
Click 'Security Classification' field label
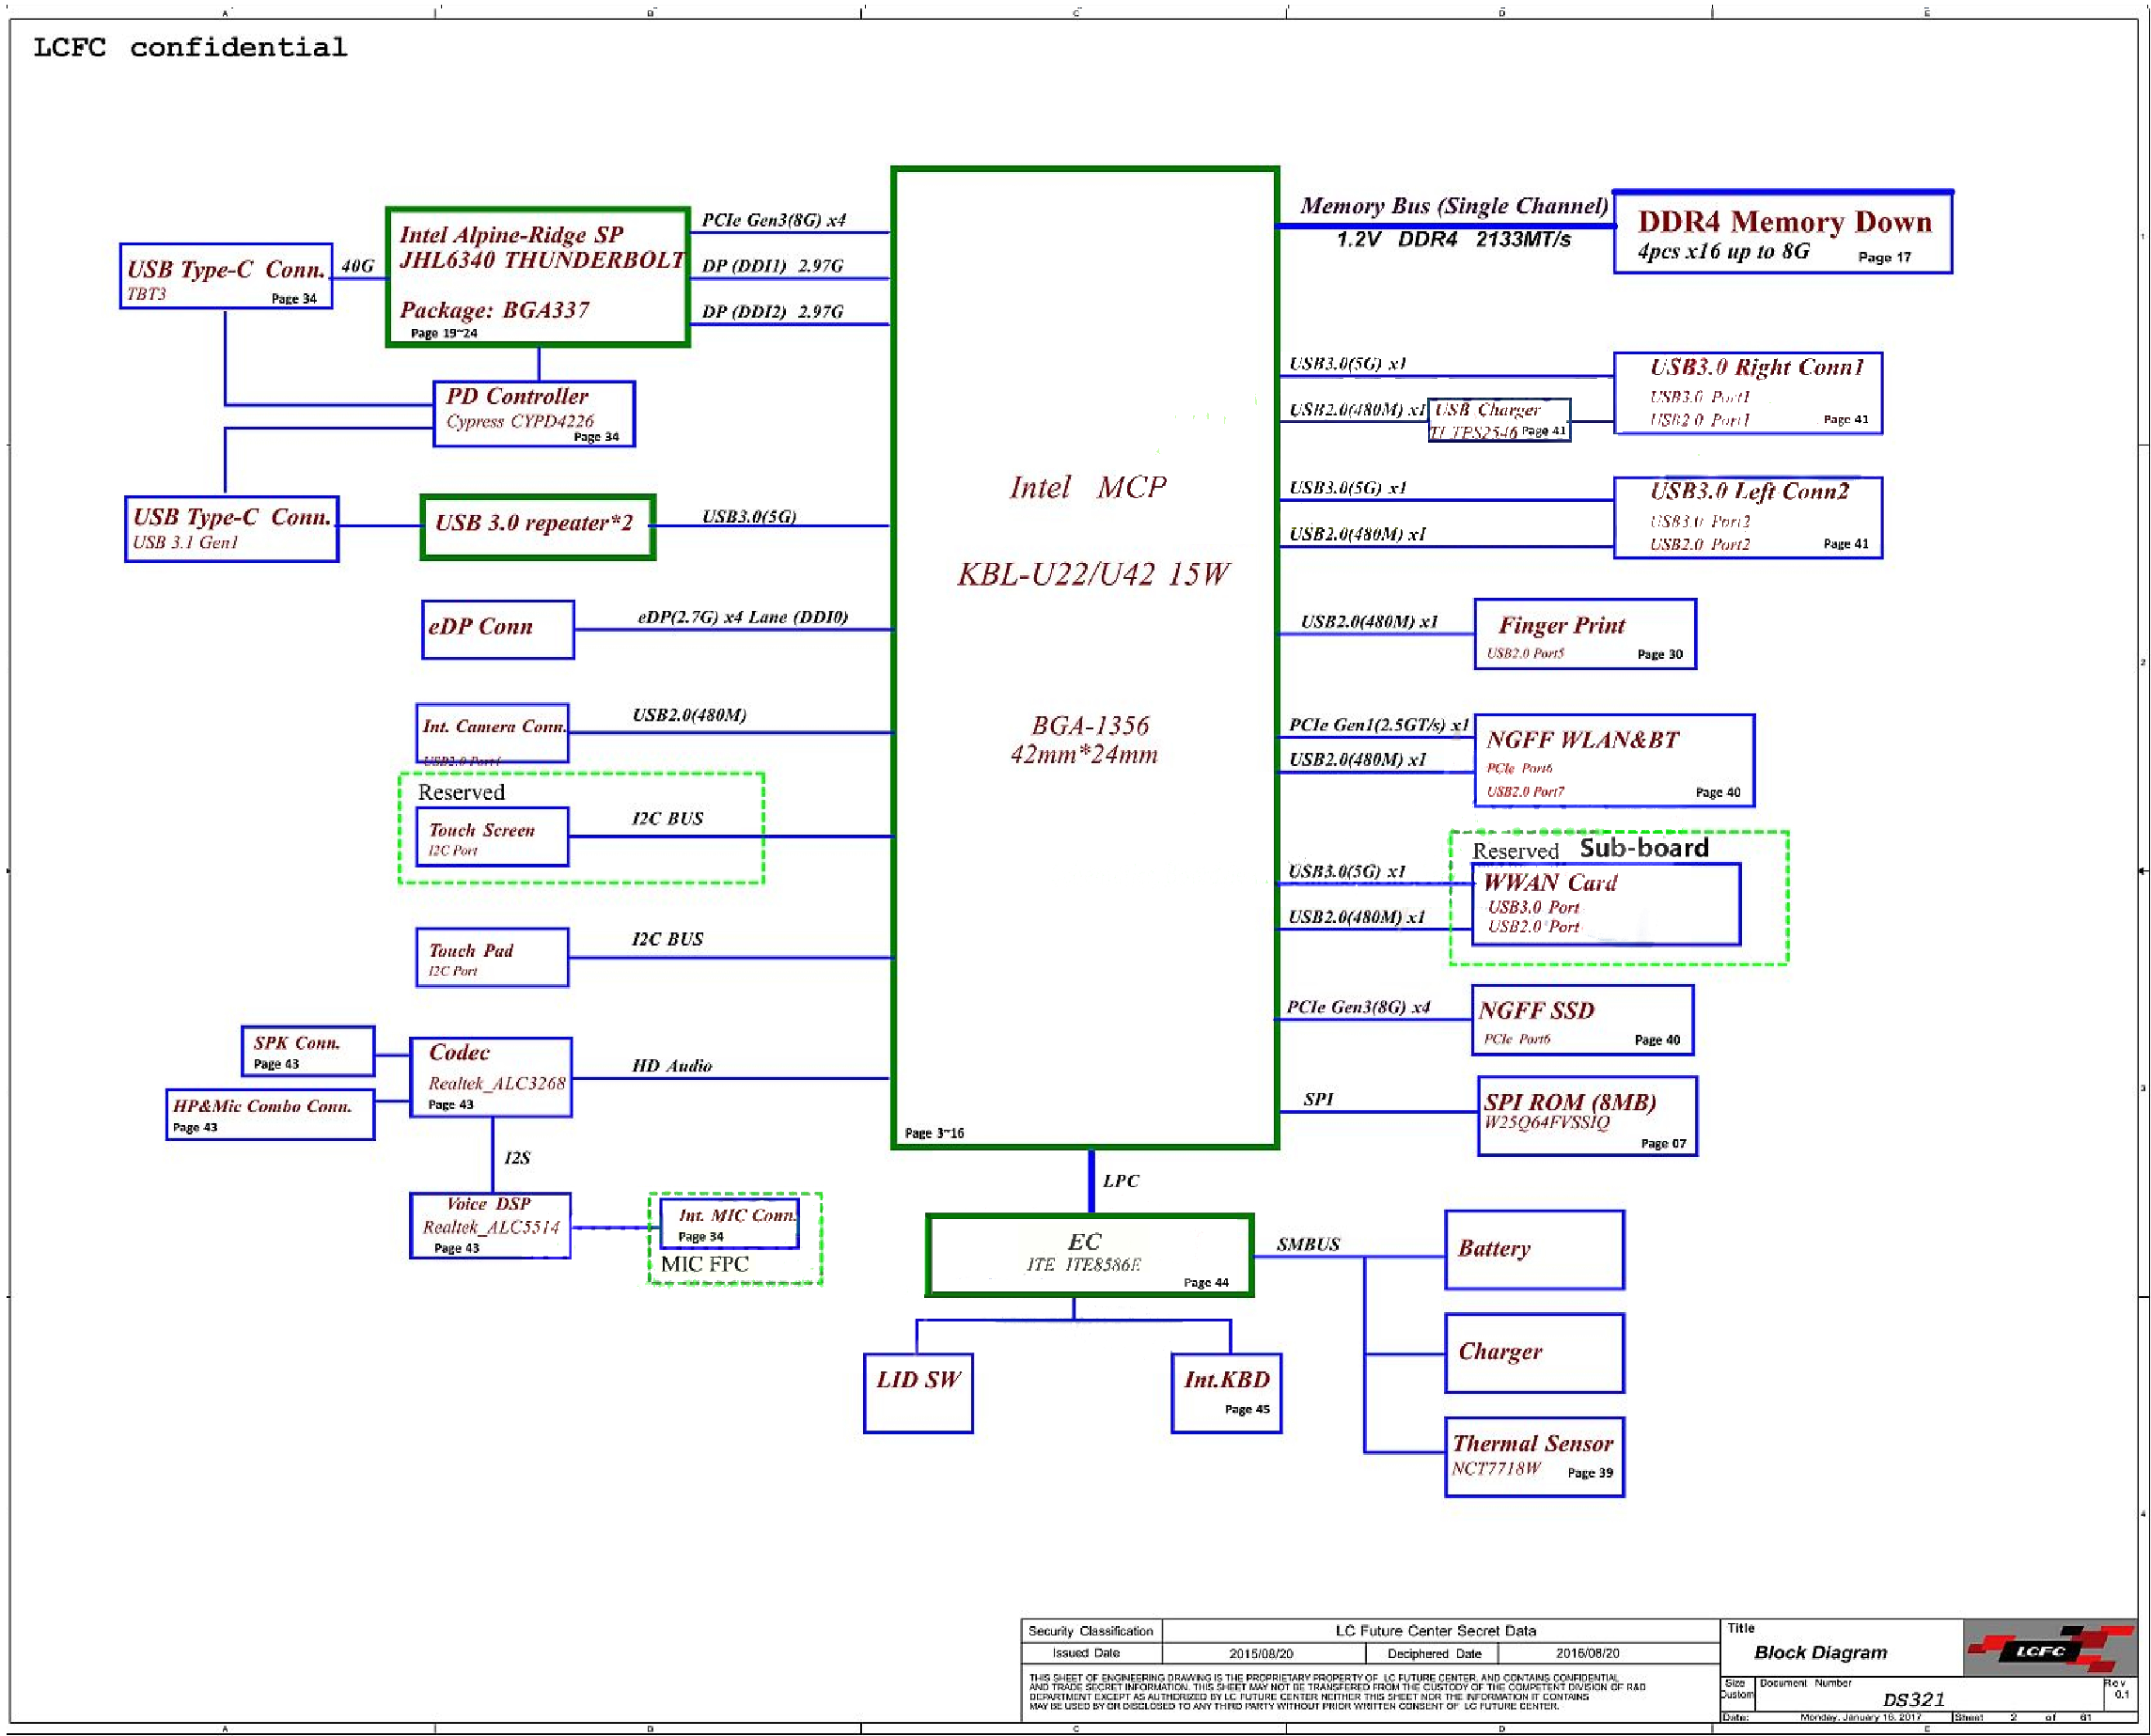pyautogui.click(x=1089, y=1630)
